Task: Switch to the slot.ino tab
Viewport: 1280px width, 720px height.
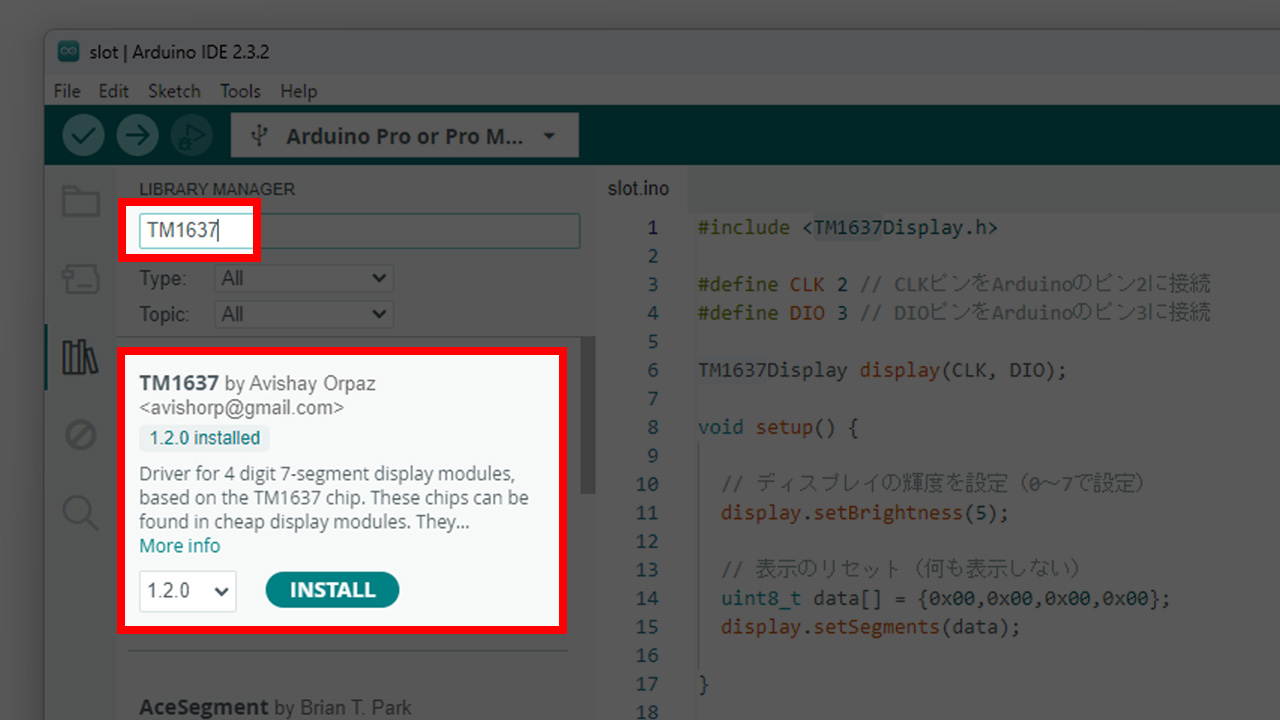Action: [638, 189]
